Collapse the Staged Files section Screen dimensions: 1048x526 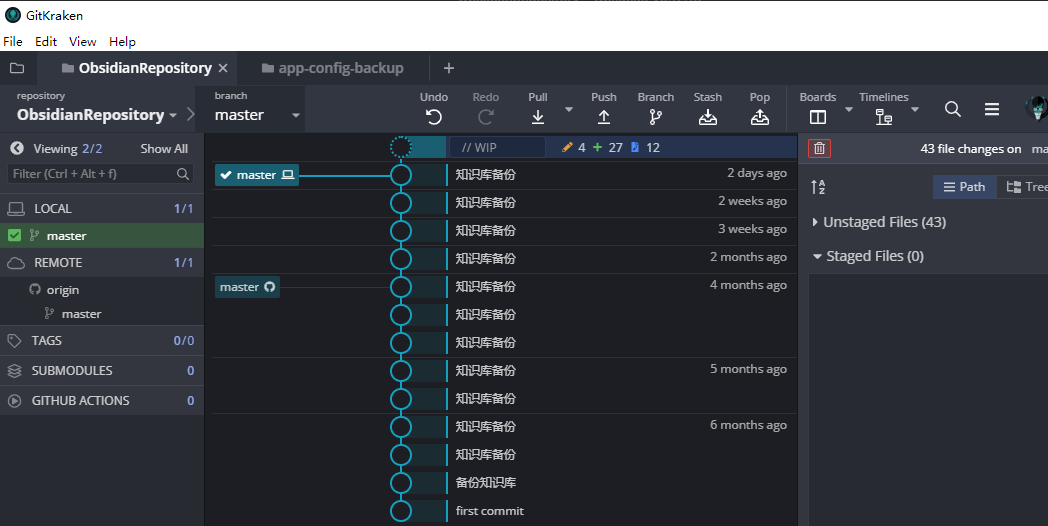pos(817,257)
